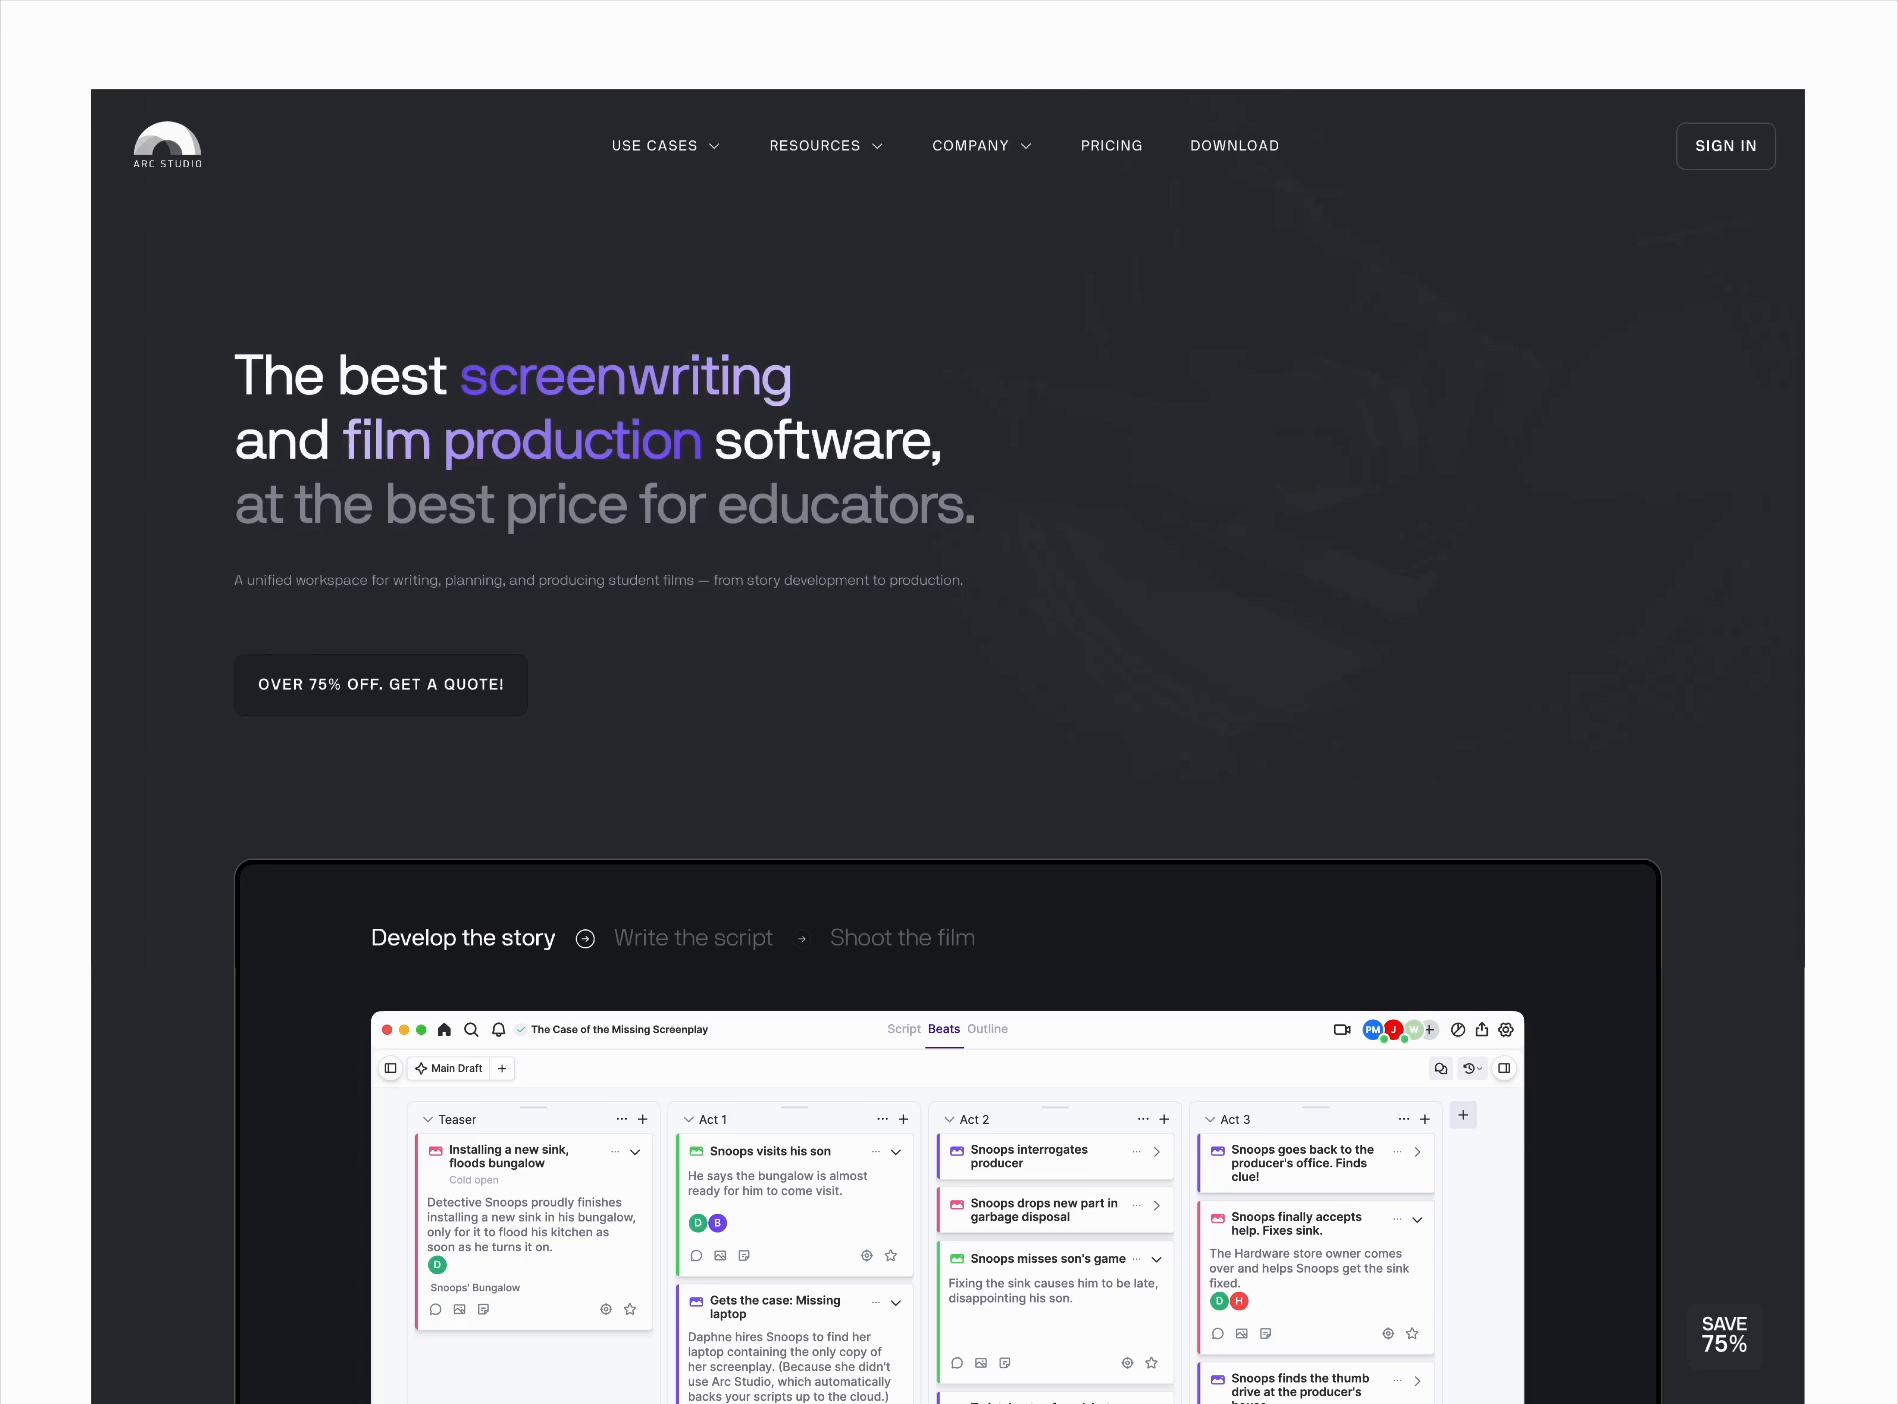Collapse the Teaser column
Viewport: 1898px width, 1404px height.
tap(428, 1119)
